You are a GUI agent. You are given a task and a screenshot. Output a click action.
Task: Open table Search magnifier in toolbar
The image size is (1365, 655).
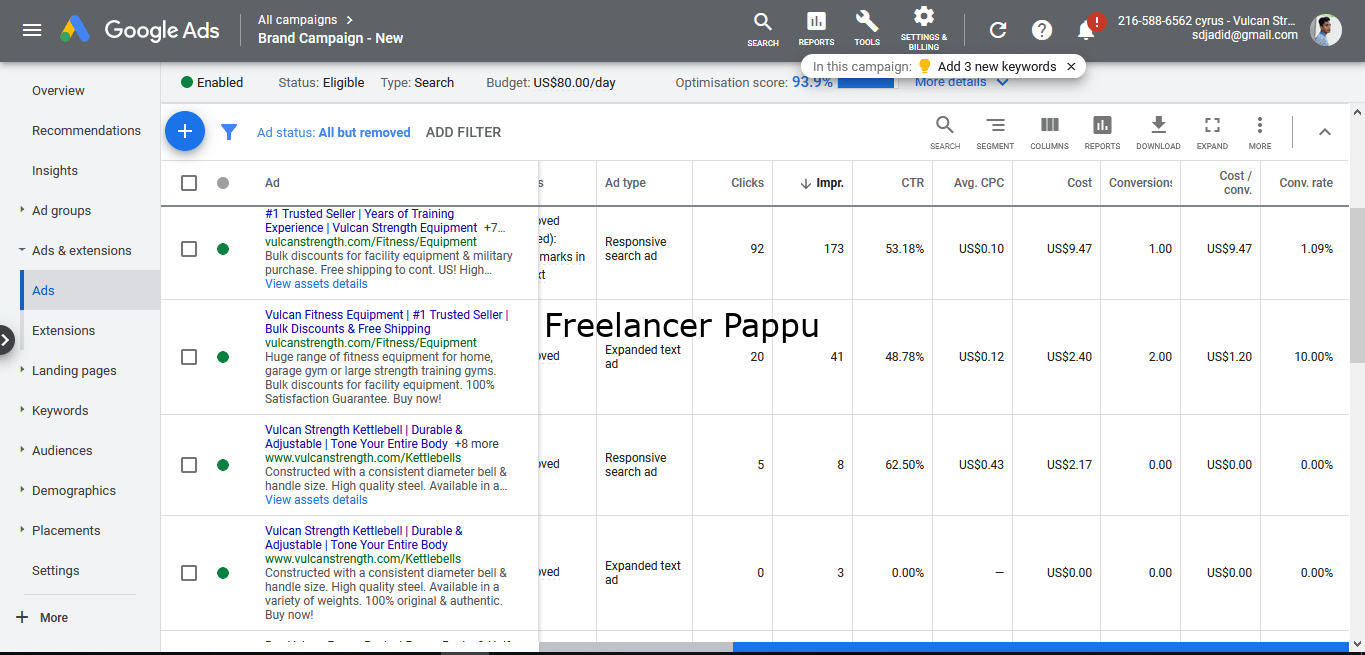[x=945, y=132]
